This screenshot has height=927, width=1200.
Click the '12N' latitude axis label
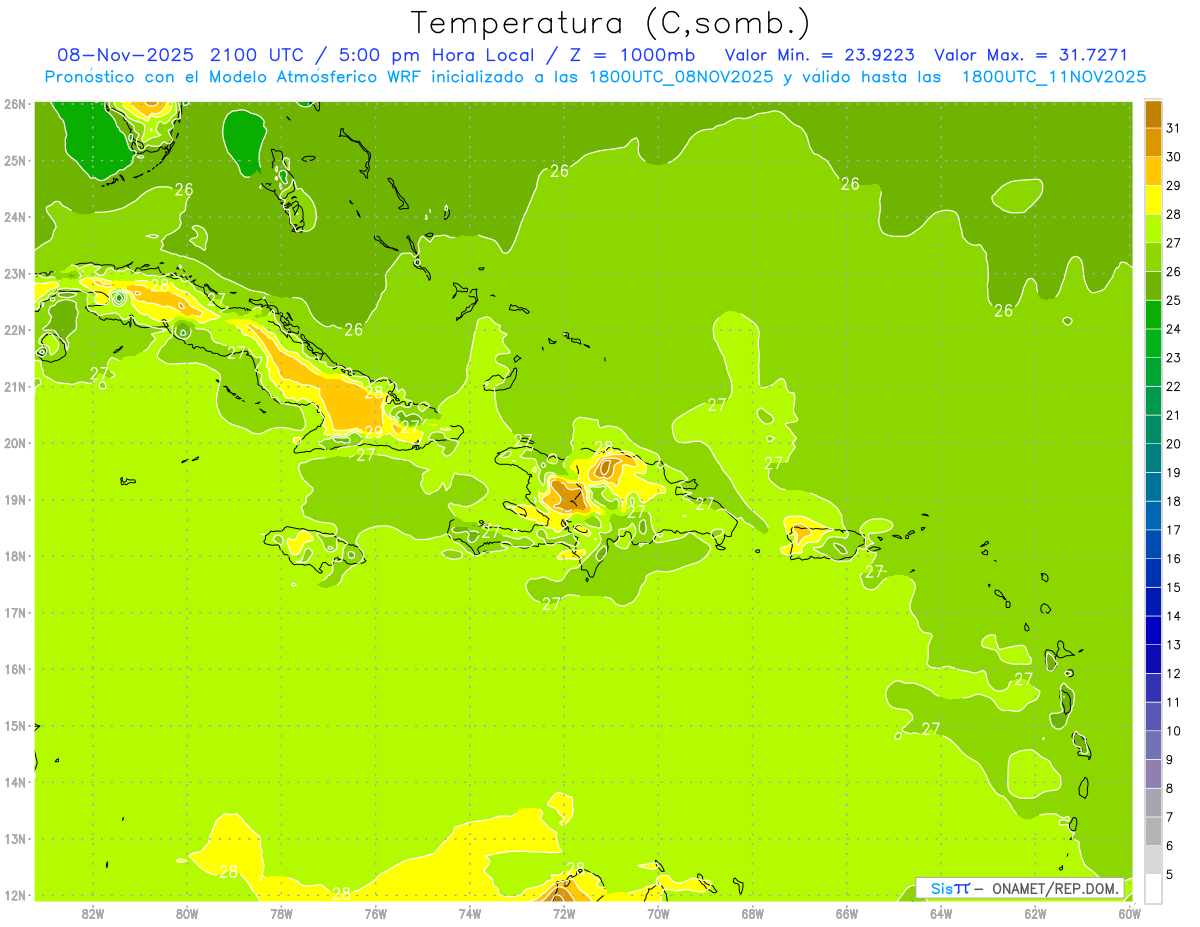[x=15, y=895]
